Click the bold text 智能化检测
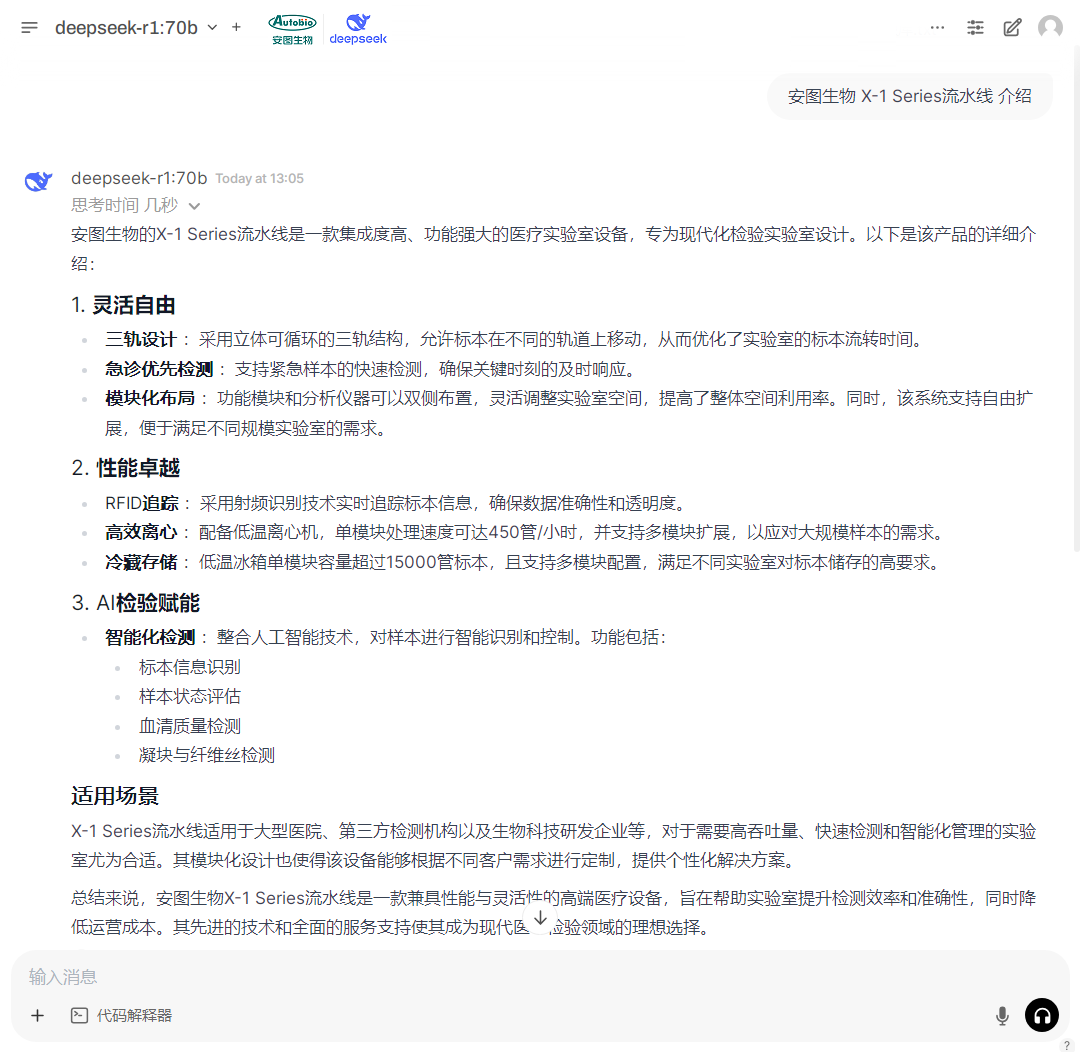 150,637
